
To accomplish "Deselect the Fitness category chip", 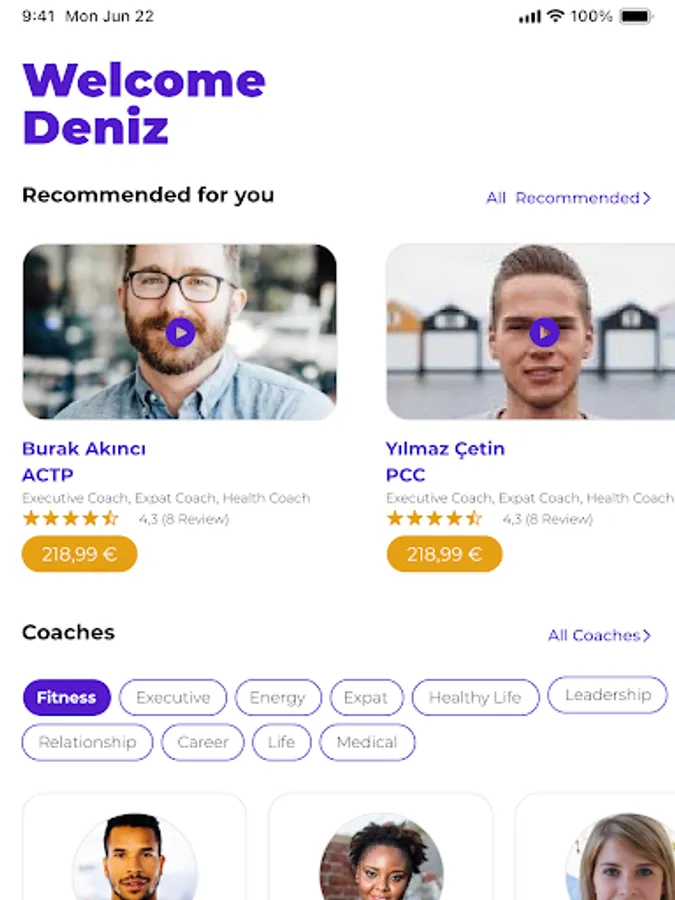I will pyautogui.click(x=67, y=697).
